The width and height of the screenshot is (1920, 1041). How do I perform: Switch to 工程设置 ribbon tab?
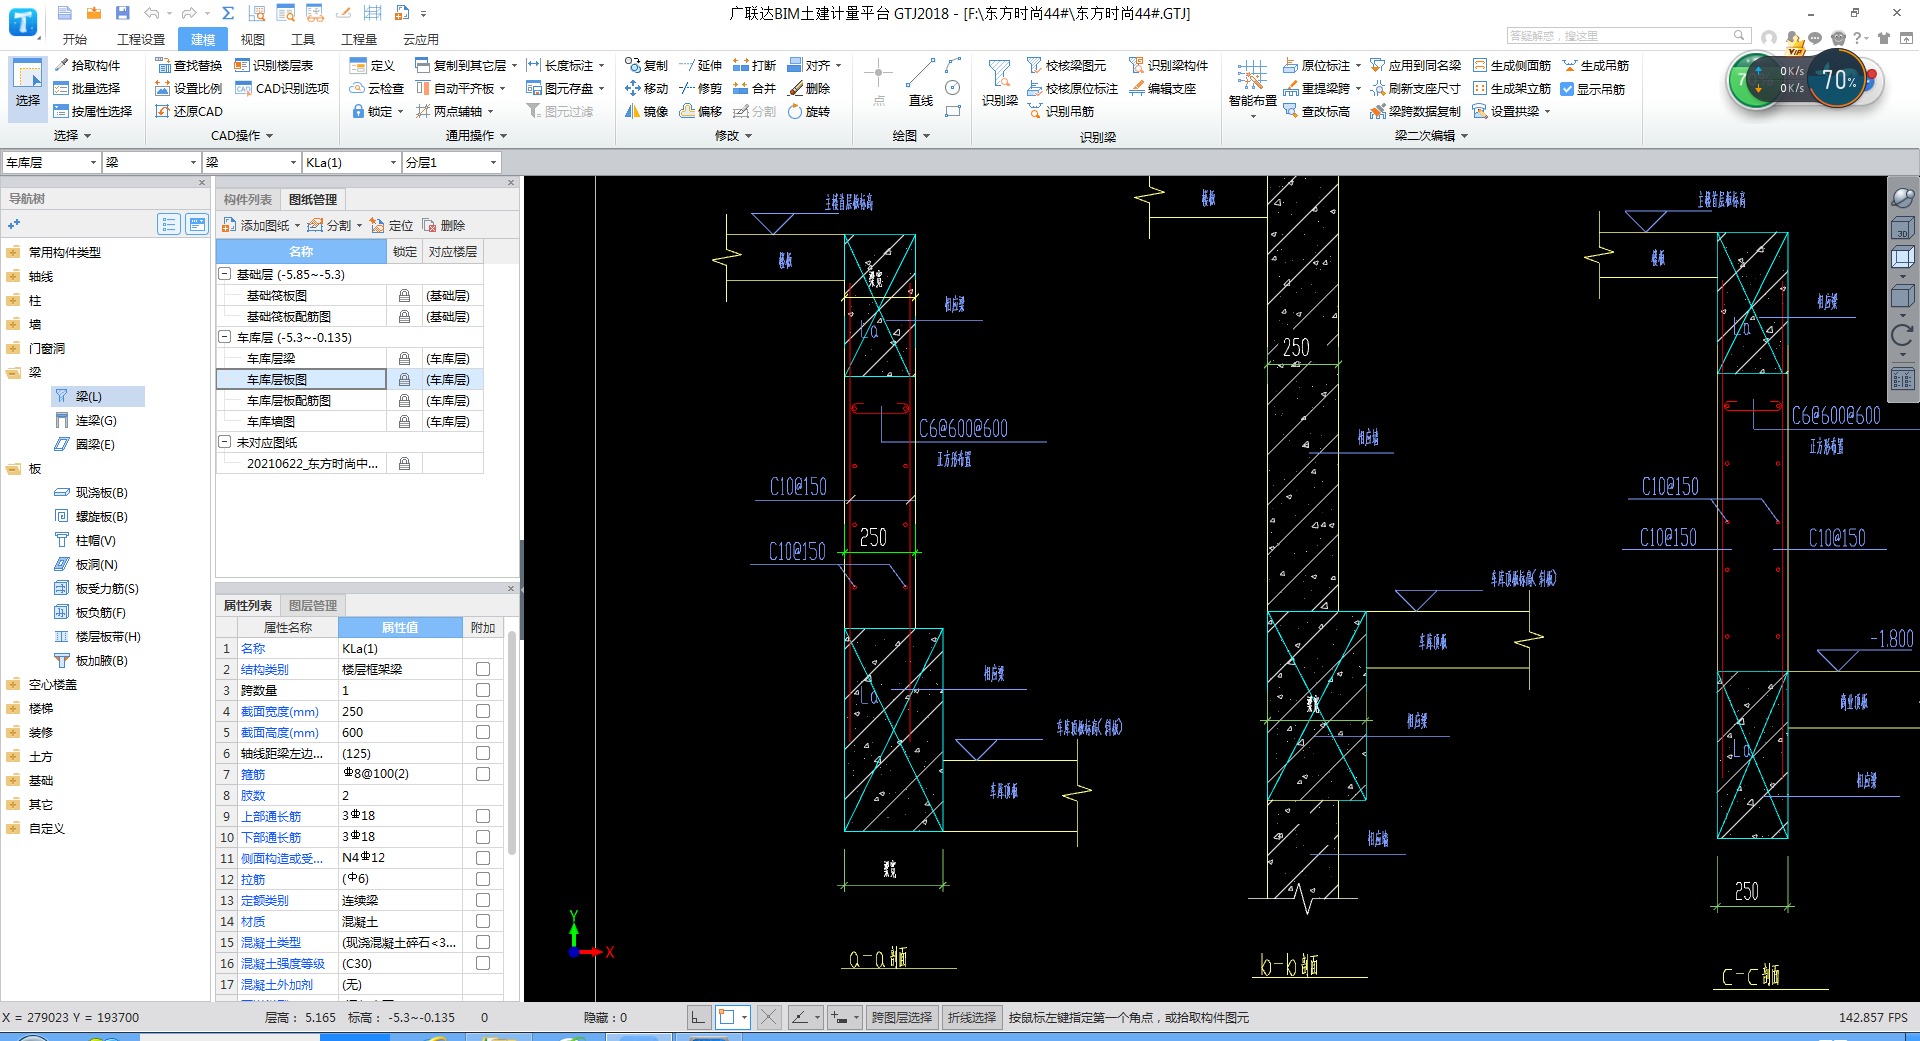coord(141,39)
